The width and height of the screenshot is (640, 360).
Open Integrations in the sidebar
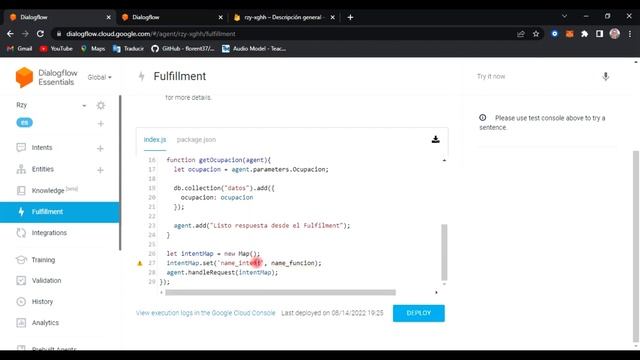pos(49,233)
